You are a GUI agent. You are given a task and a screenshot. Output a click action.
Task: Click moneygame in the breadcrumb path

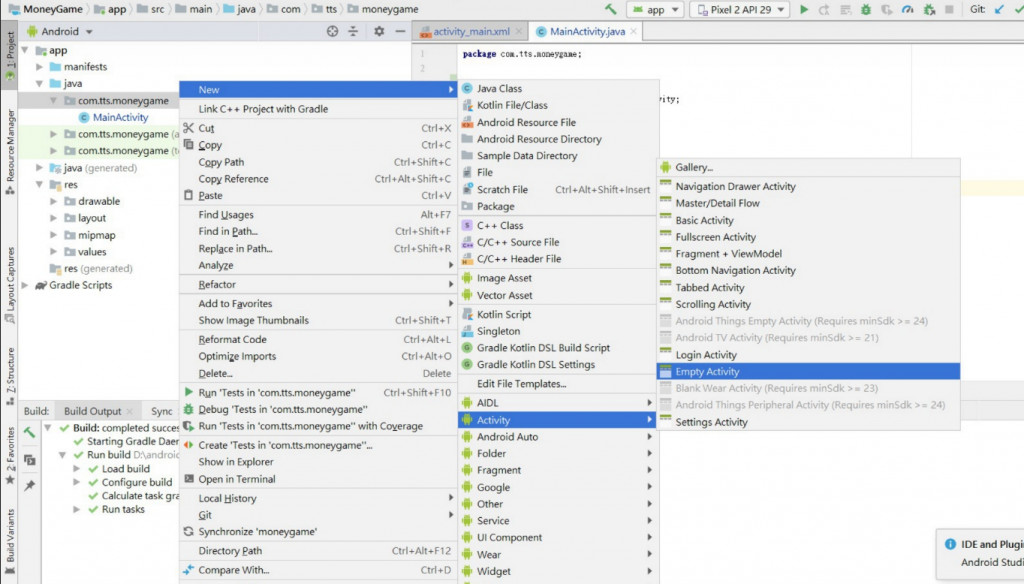(x=389, y=9)
